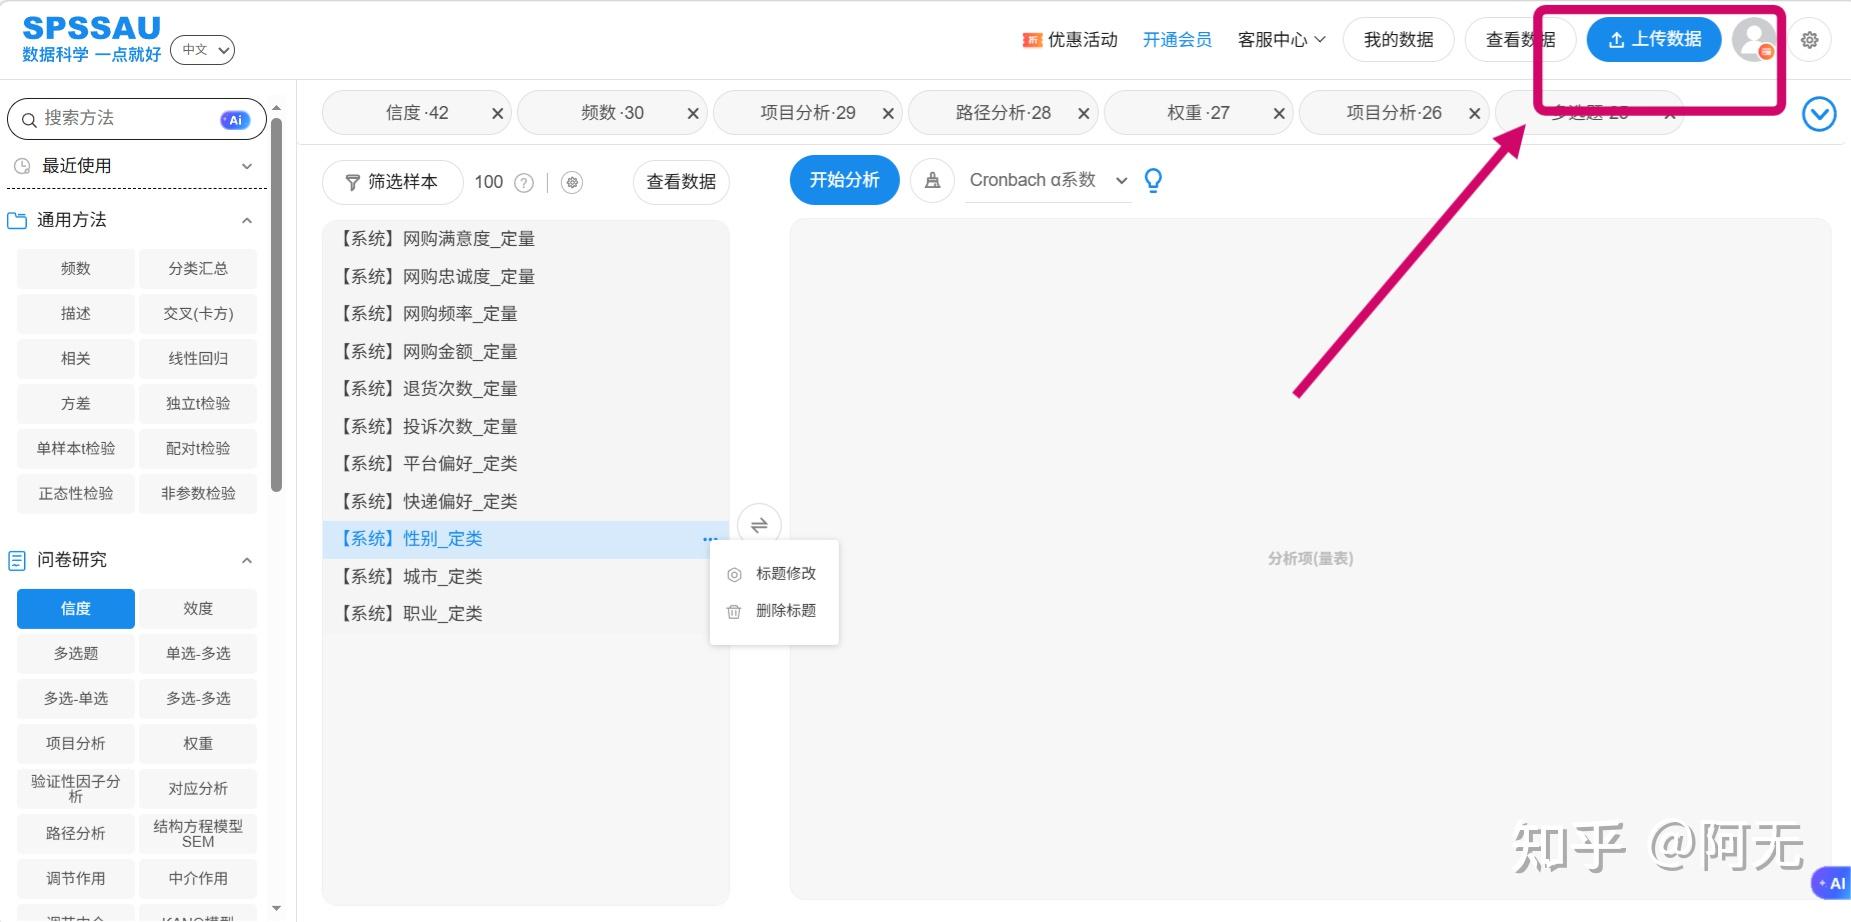This screenshot has width=1851, height=922.
Task: Click the lightbulb hint icon beside Cronbach
Action: click(x=1153, y=180)
